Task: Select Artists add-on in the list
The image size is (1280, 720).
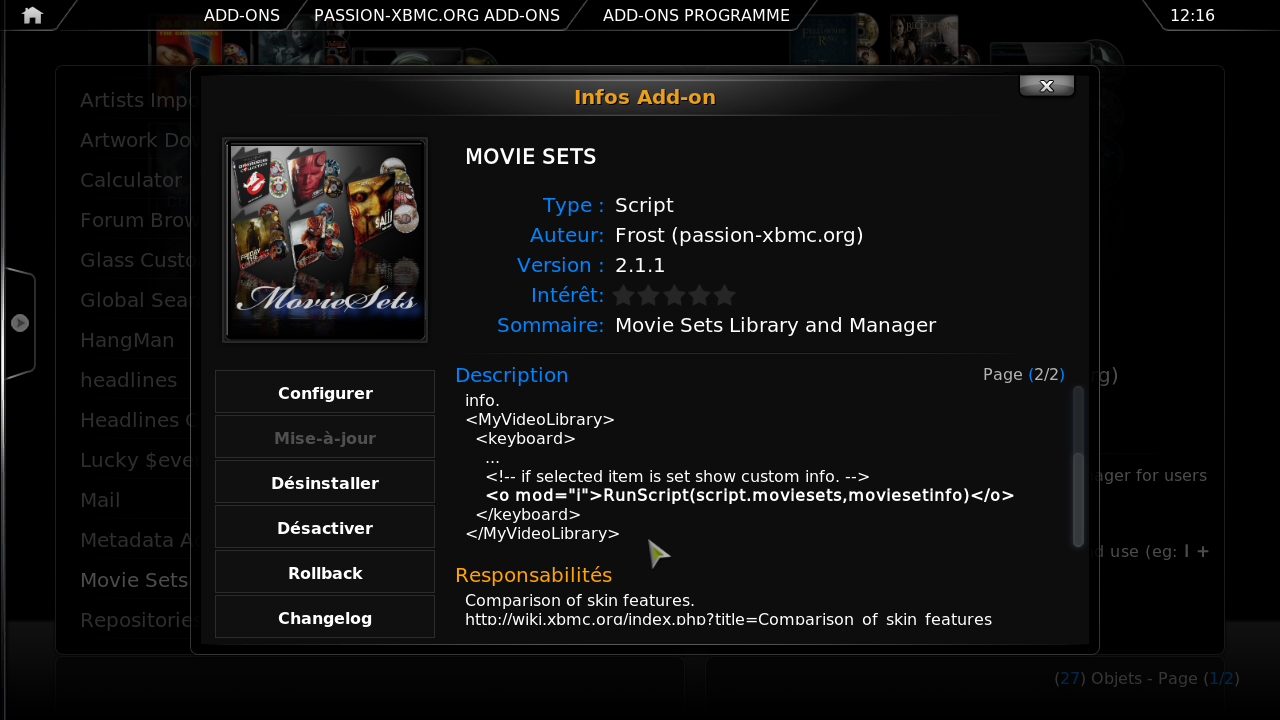Action: click(135, 100)
